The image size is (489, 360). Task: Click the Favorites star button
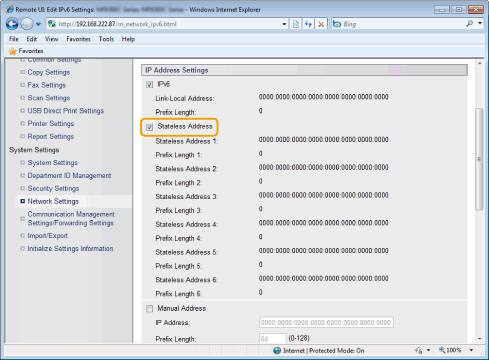[26, 51]
